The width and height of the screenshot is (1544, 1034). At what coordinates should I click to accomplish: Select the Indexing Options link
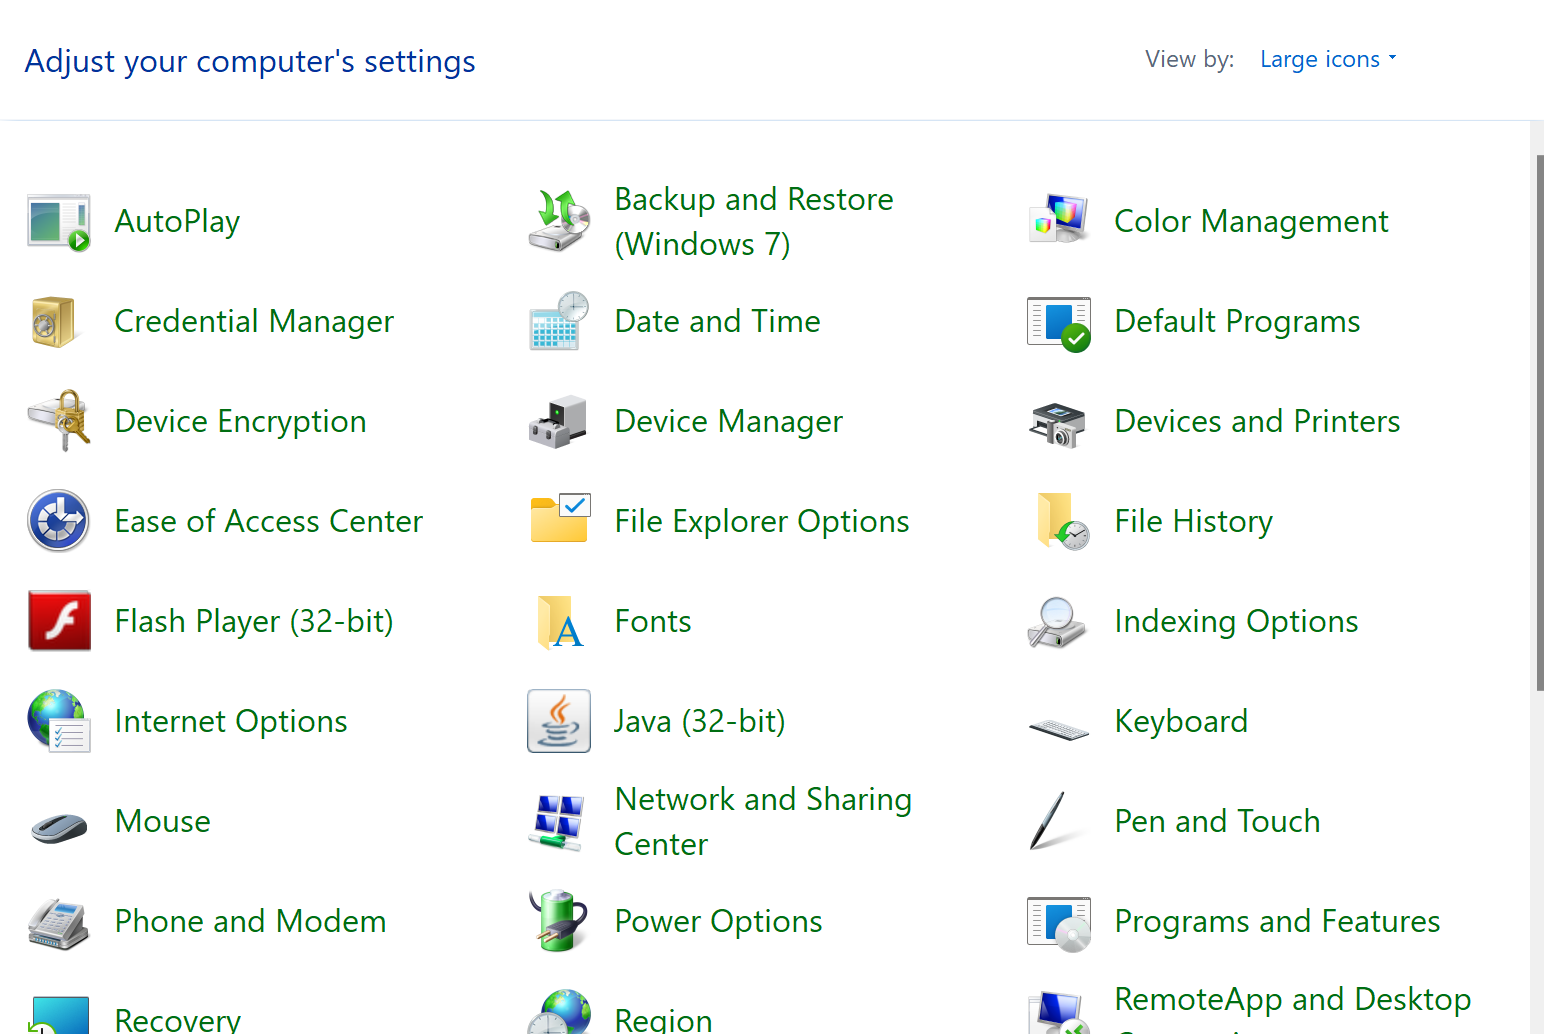click(1236, 622)
